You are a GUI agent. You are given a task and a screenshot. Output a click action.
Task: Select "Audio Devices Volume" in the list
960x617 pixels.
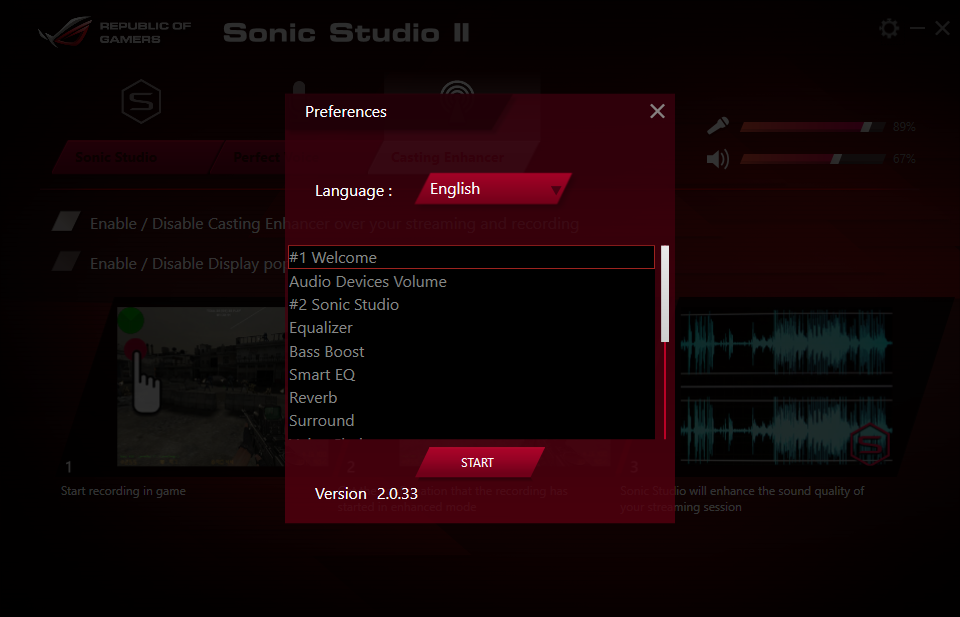(x=471, y=281)
